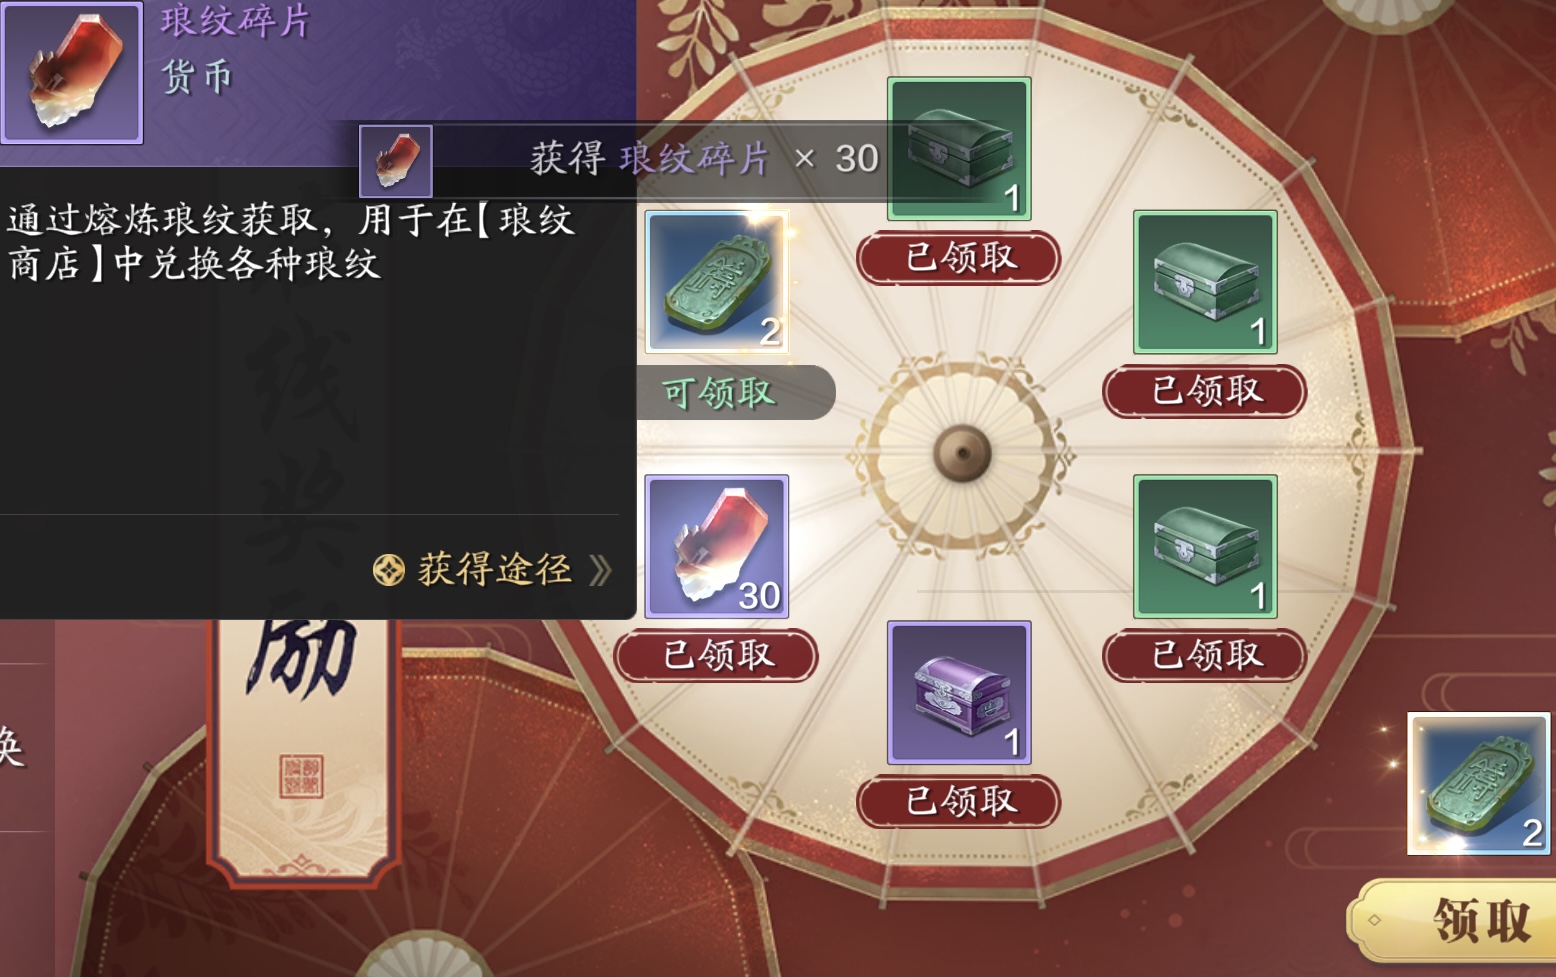Click 已领取 label under top chest

(959, 258)
